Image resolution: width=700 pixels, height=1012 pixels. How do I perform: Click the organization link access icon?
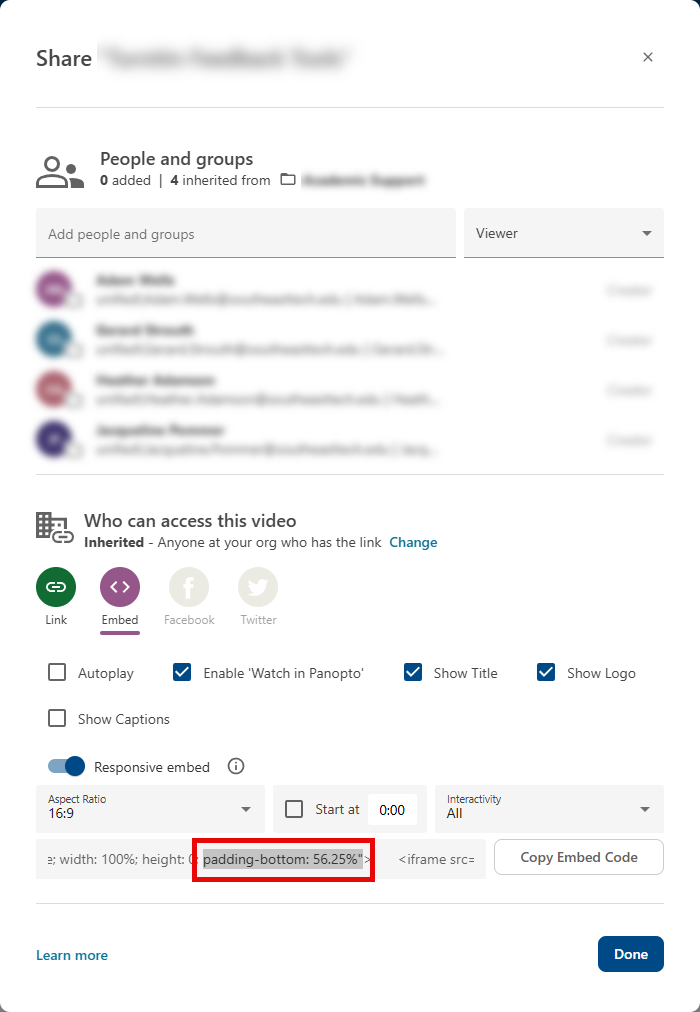tap(55, 528)
